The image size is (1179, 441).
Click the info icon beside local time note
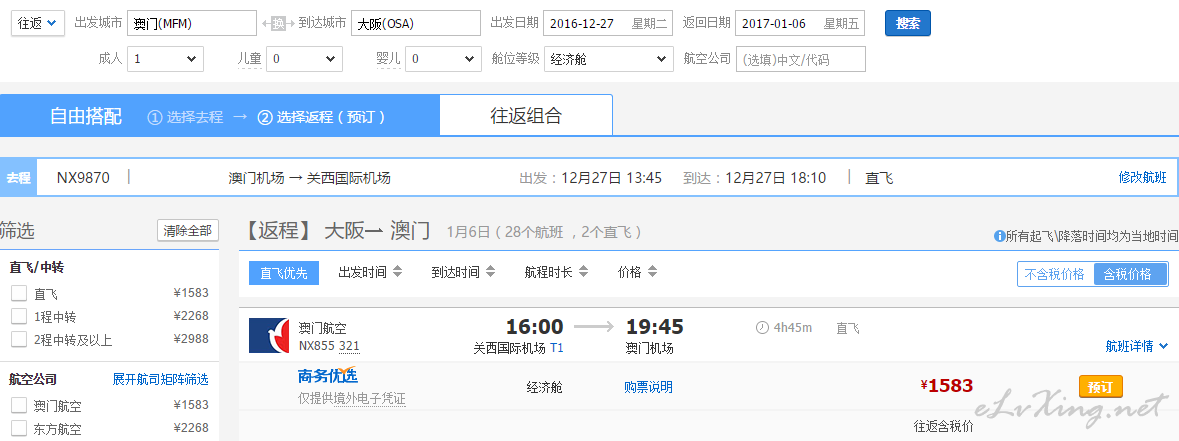click(x=999, y=236)
